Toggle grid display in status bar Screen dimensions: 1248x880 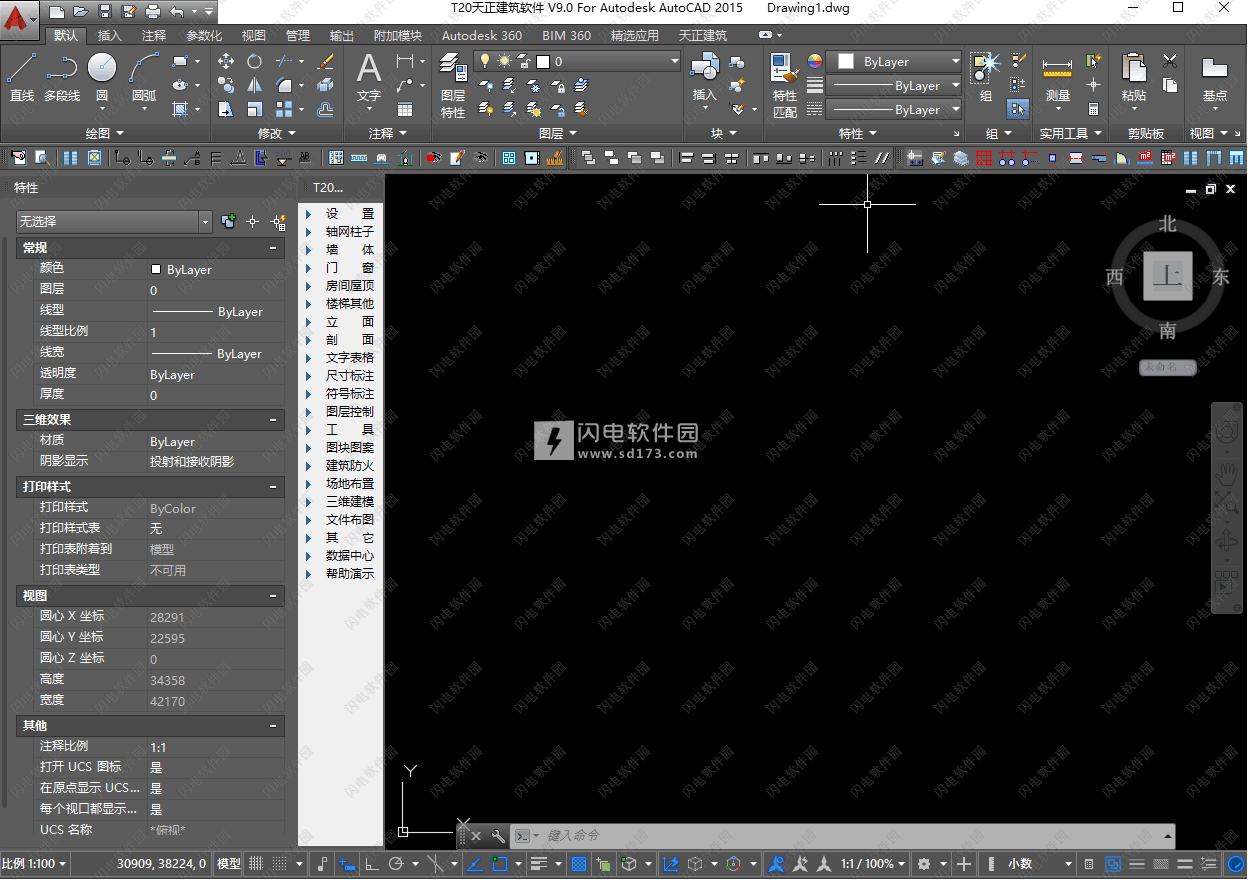(x=256, y=864)
